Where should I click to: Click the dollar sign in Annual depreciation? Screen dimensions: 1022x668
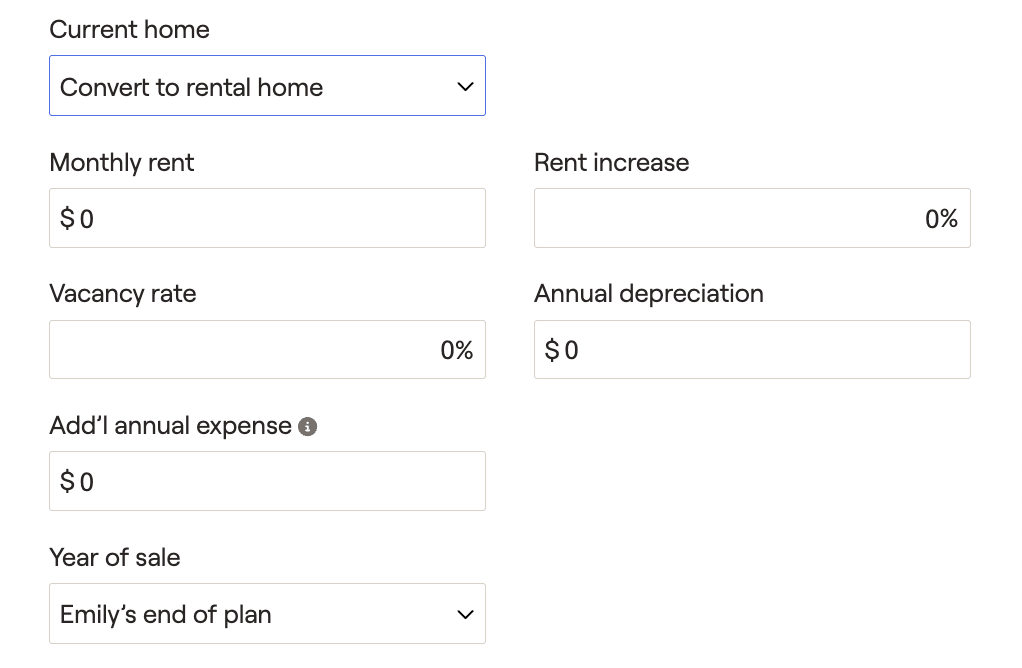pyautogui.click(x=552, y=350)
